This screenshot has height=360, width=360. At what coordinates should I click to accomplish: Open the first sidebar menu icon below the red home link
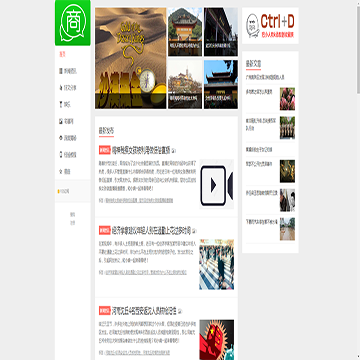click(x=60, y=71)
